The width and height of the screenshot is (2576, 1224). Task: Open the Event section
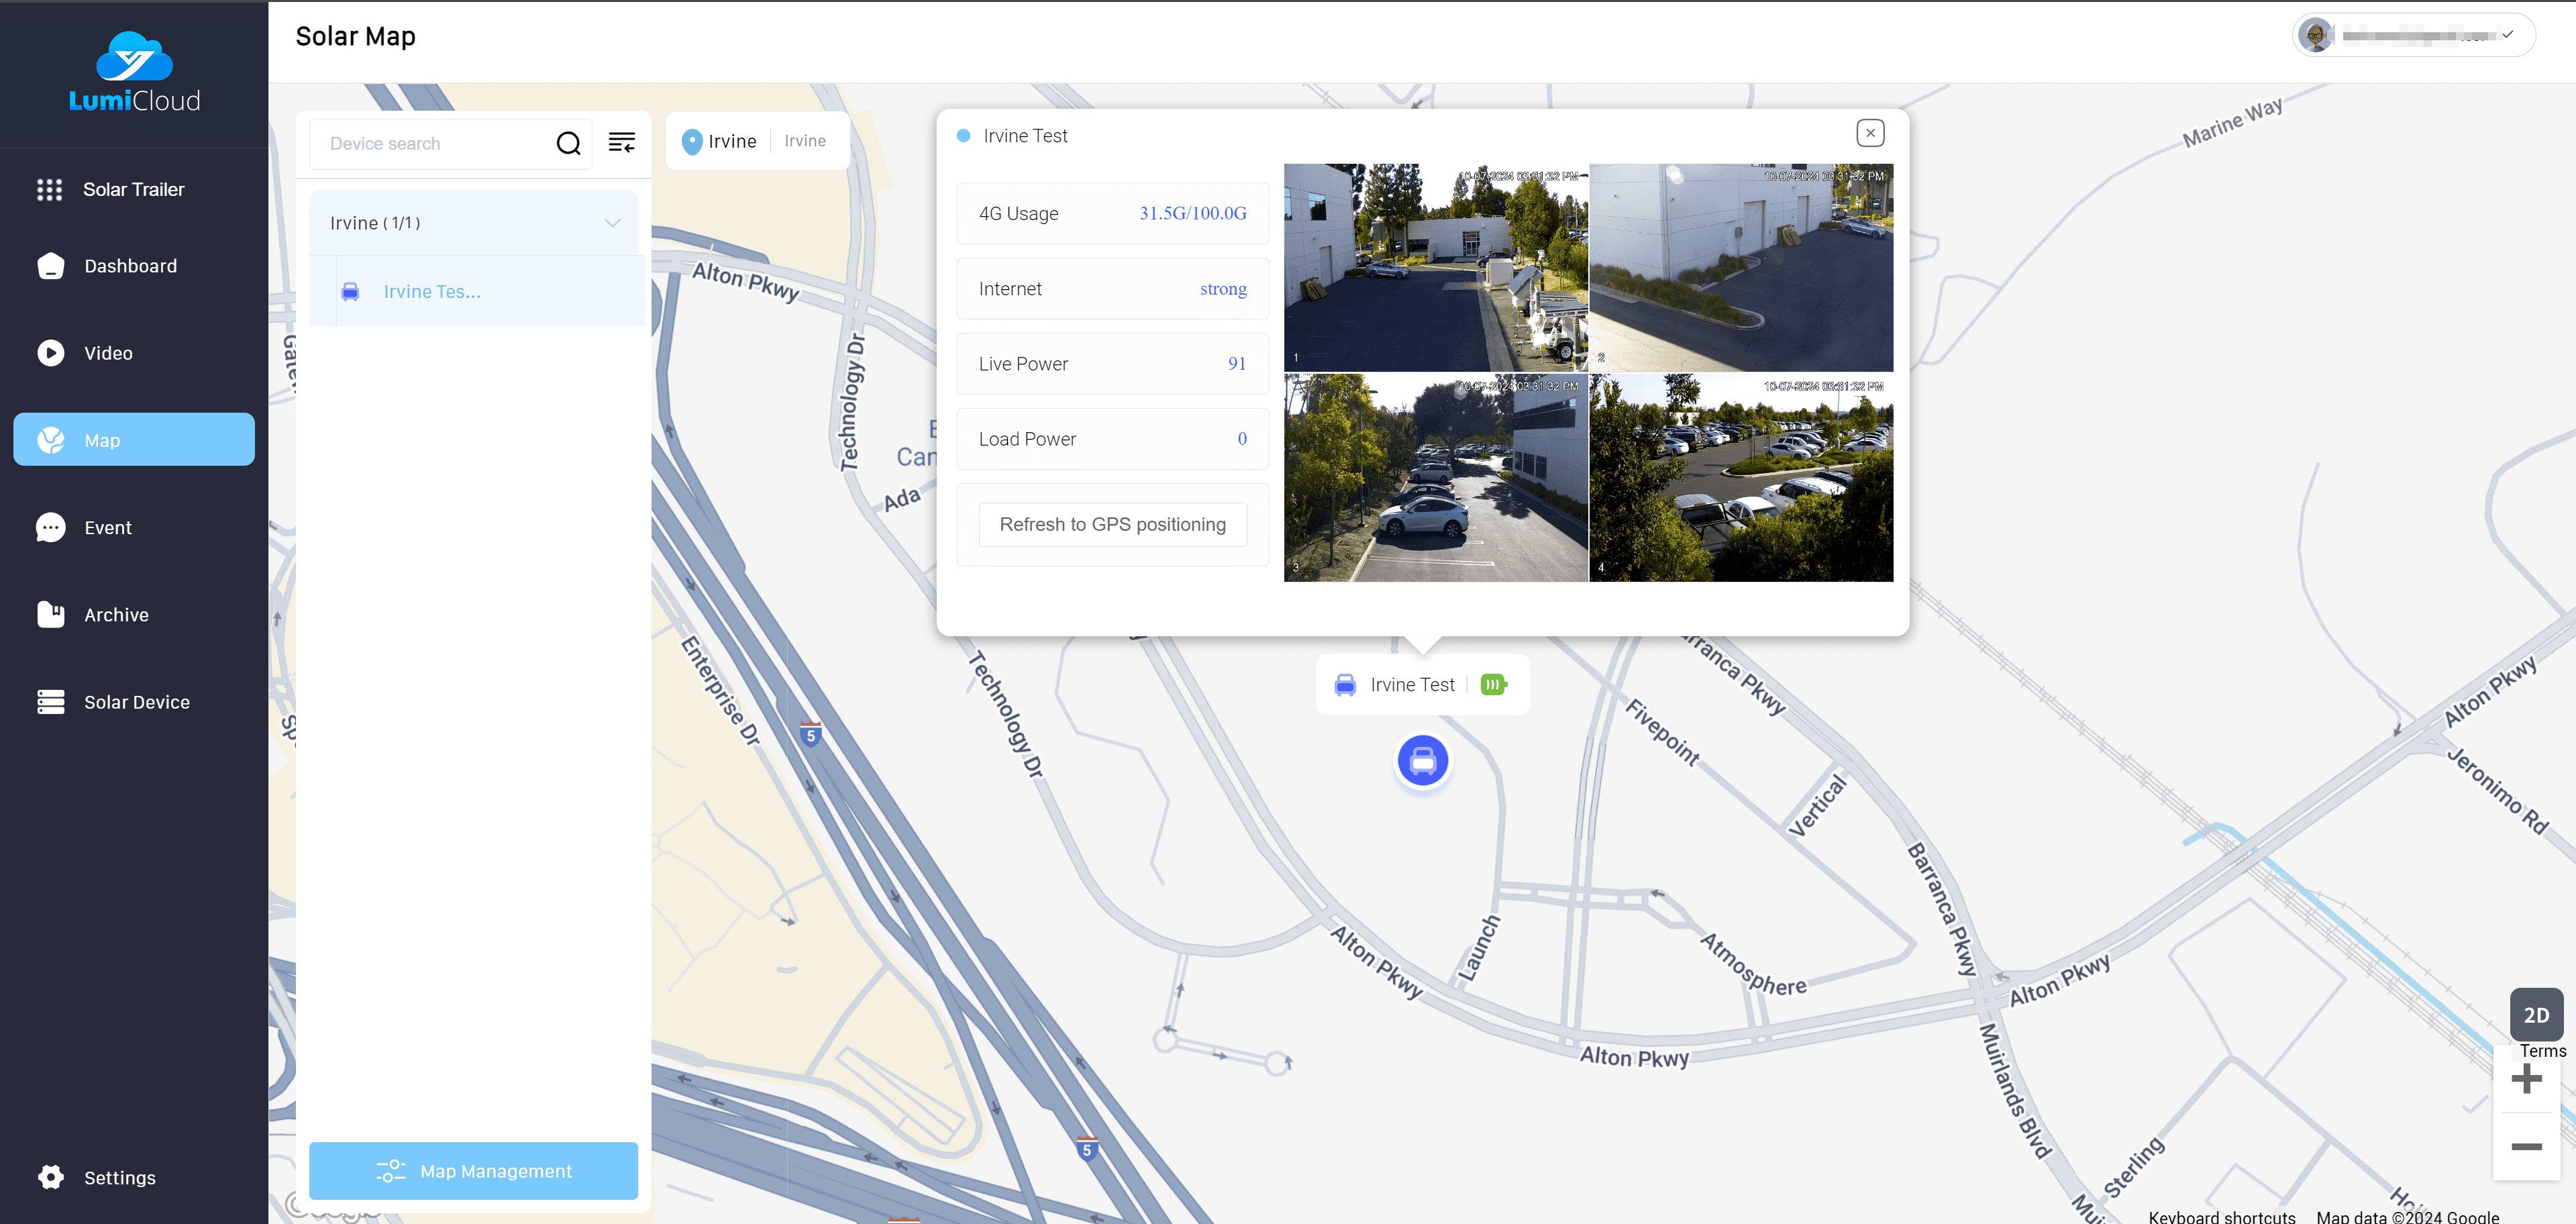[134, 527]
